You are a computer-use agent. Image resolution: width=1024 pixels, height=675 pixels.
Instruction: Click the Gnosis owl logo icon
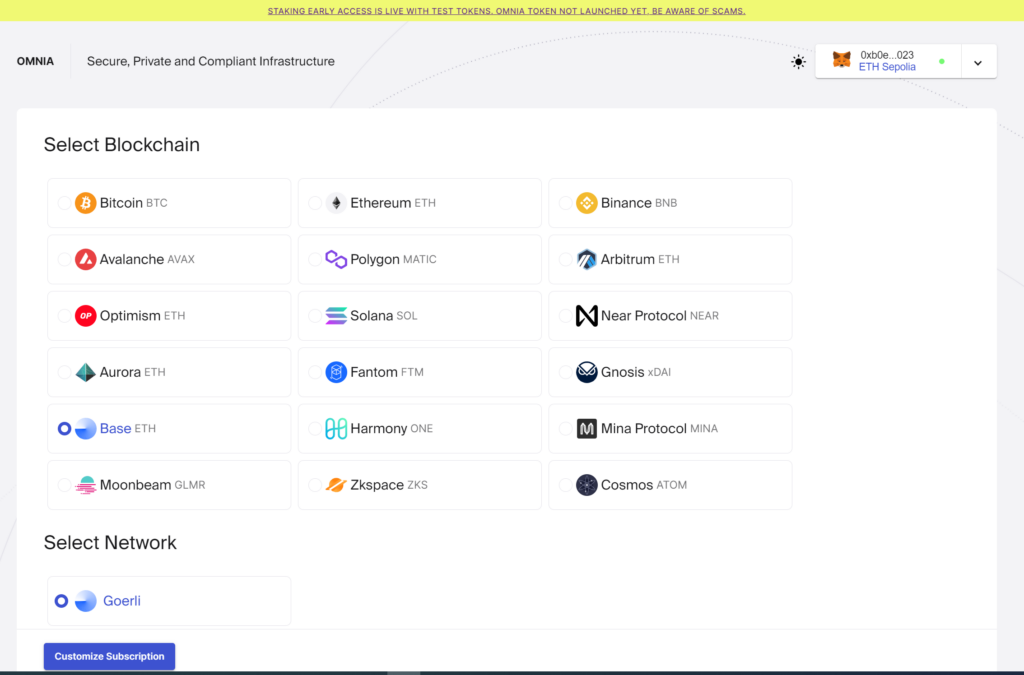click(586, 372)
